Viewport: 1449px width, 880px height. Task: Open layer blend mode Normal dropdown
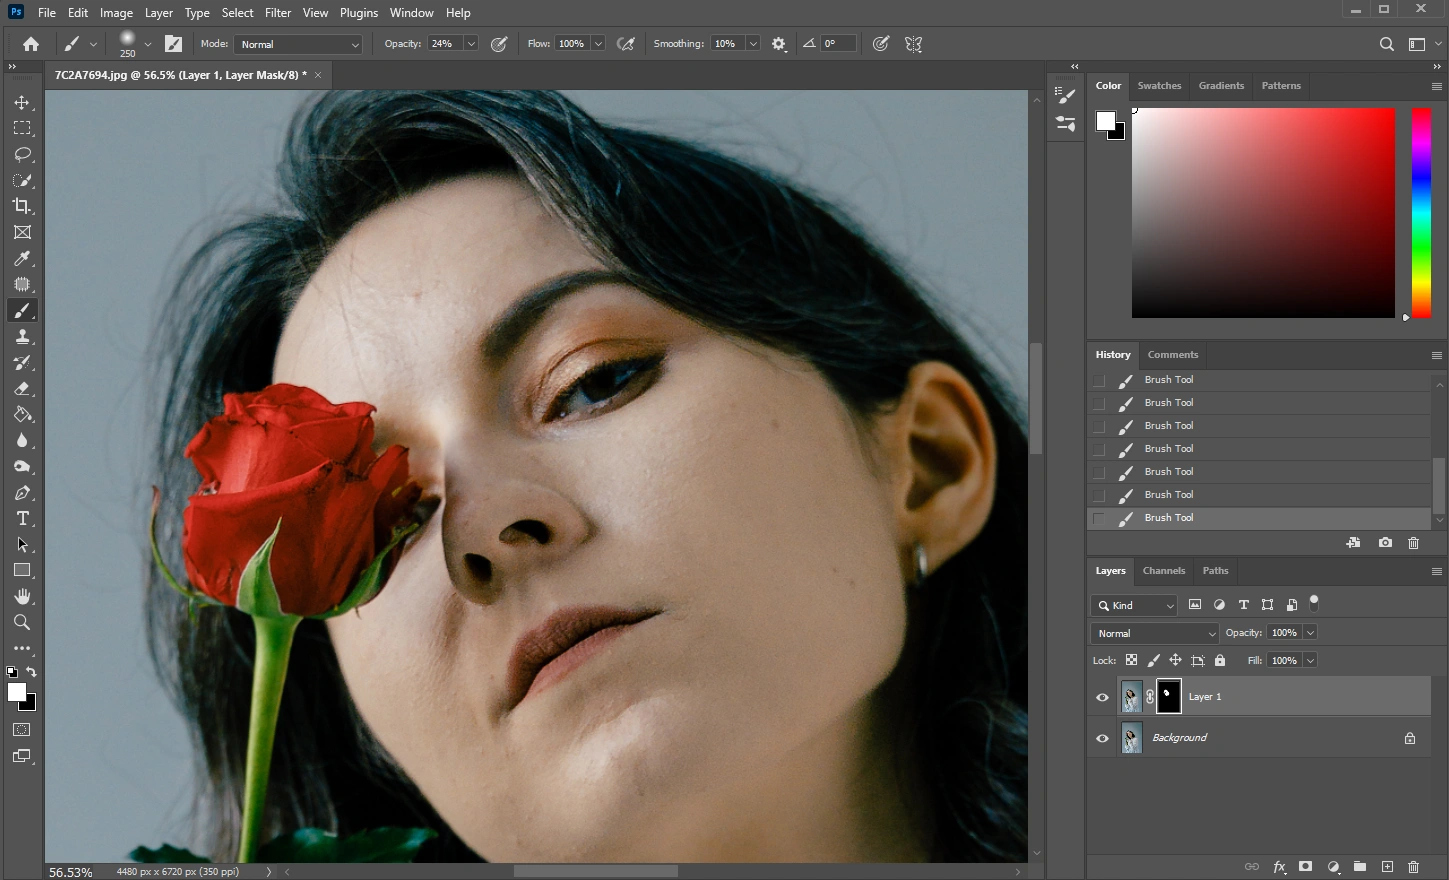[x=1155, y=633]
